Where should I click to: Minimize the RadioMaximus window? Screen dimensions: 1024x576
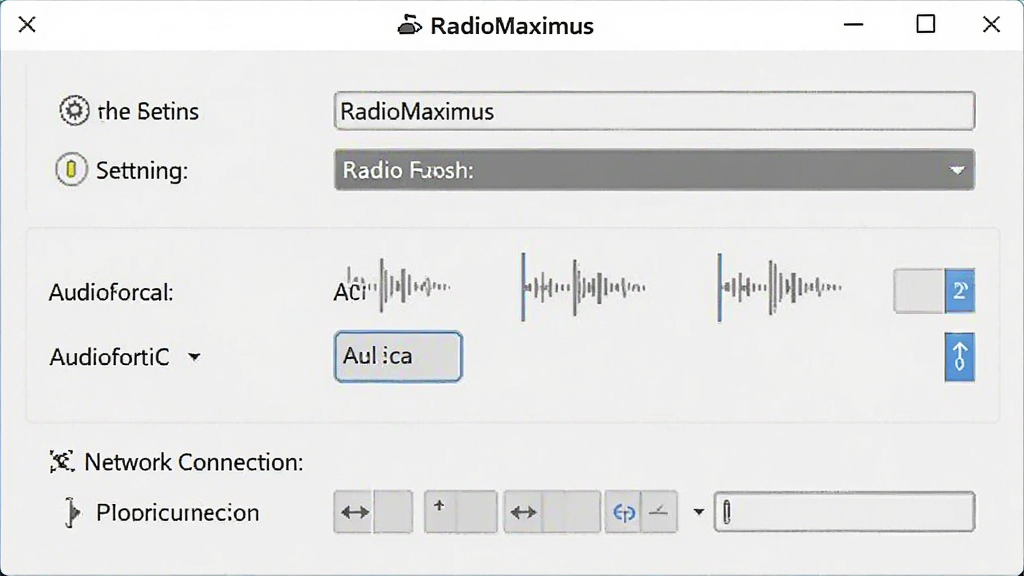(x=853, y=25)
